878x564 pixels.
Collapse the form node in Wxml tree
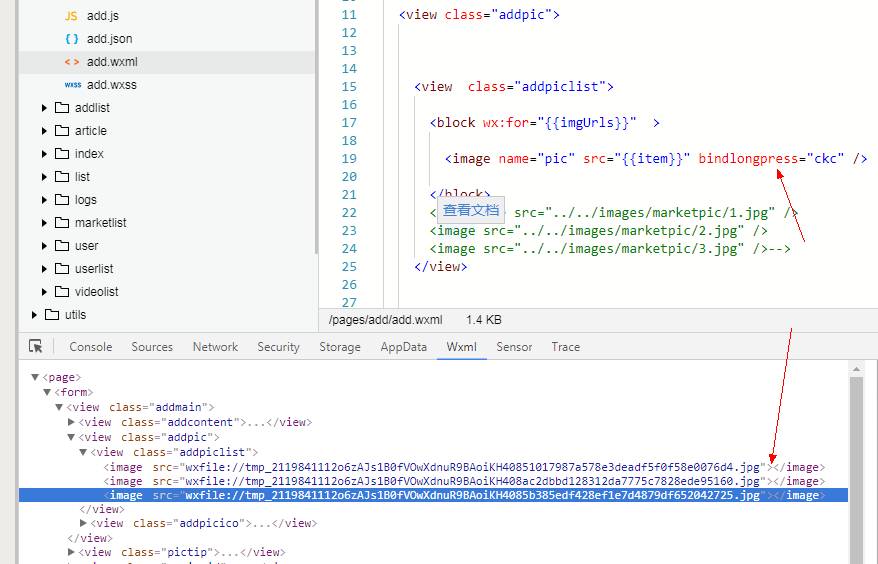[x=47, y=392]
